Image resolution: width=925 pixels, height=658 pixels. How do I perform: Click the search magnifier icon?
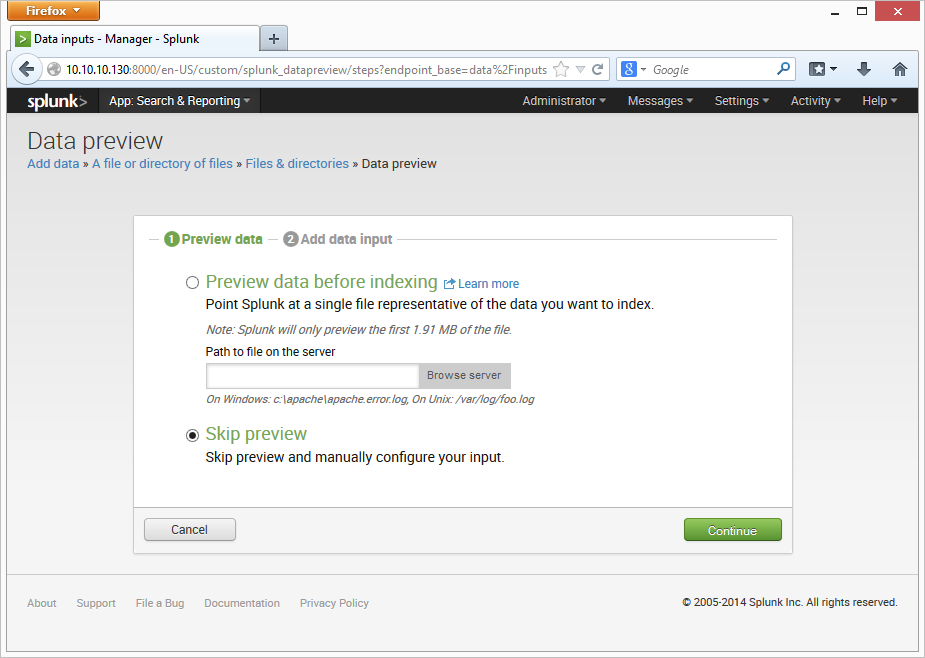tap(783, 69)
